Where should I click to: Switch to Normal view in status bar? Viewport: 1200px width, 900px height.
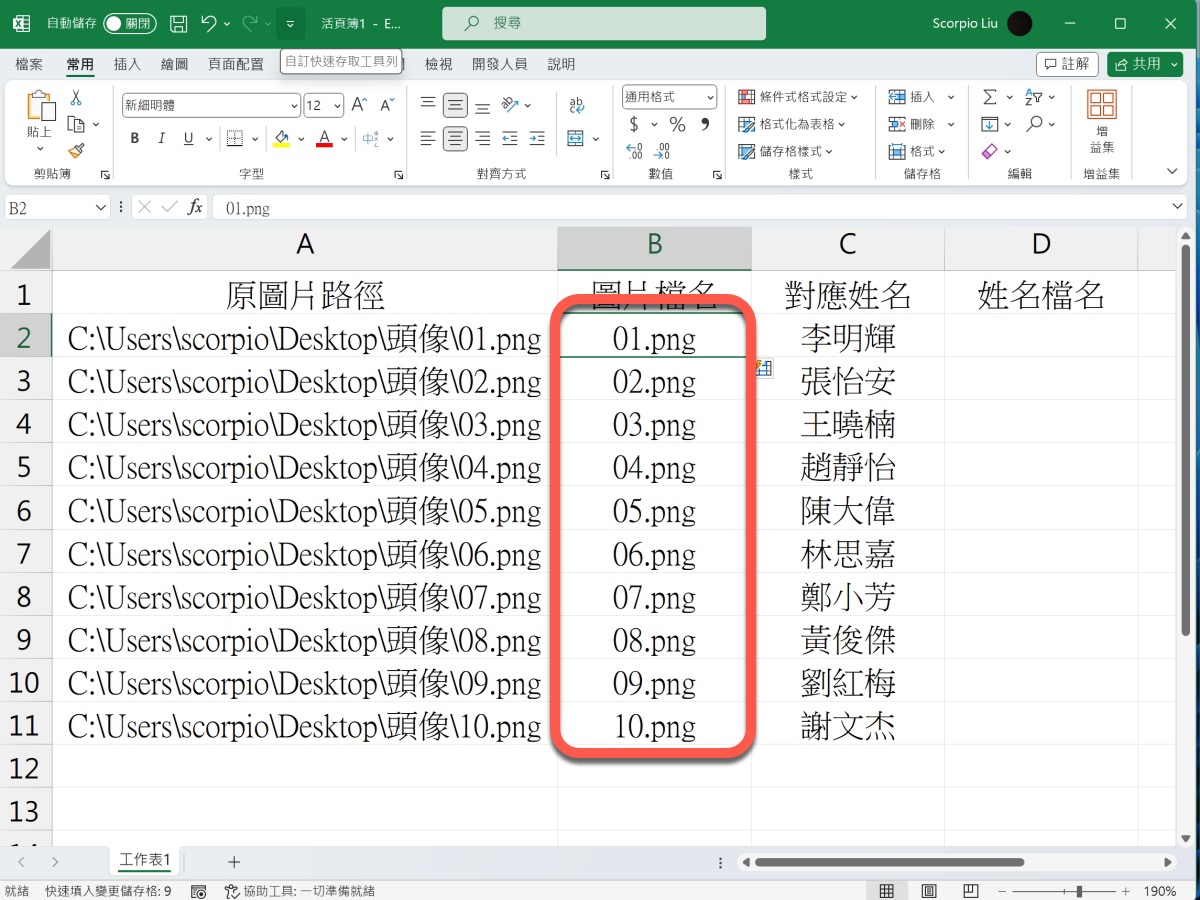click(887, 890)
